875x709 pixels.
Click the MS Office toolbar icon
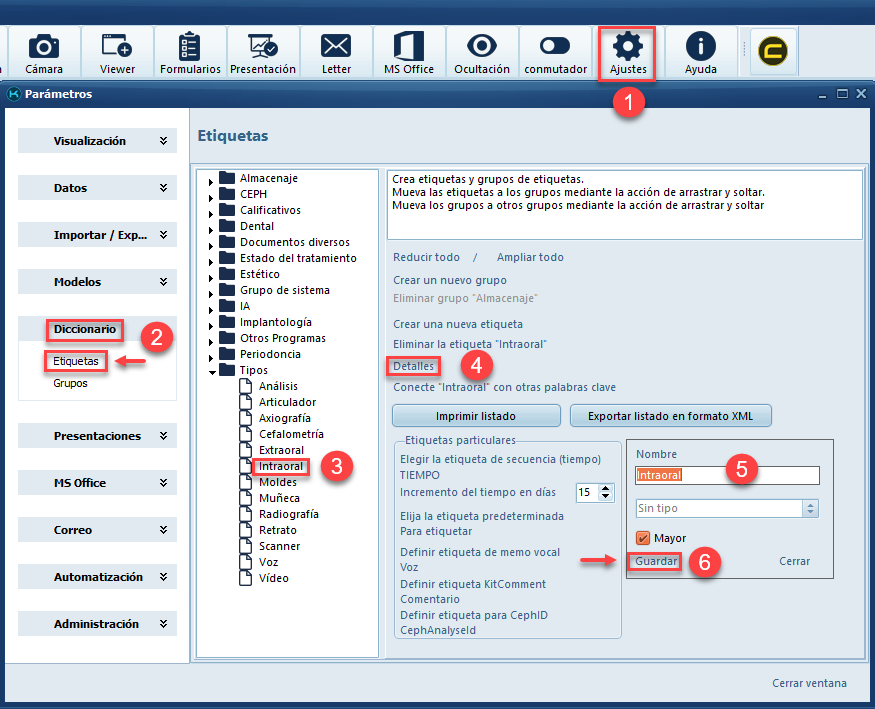(x=409, y=53)
